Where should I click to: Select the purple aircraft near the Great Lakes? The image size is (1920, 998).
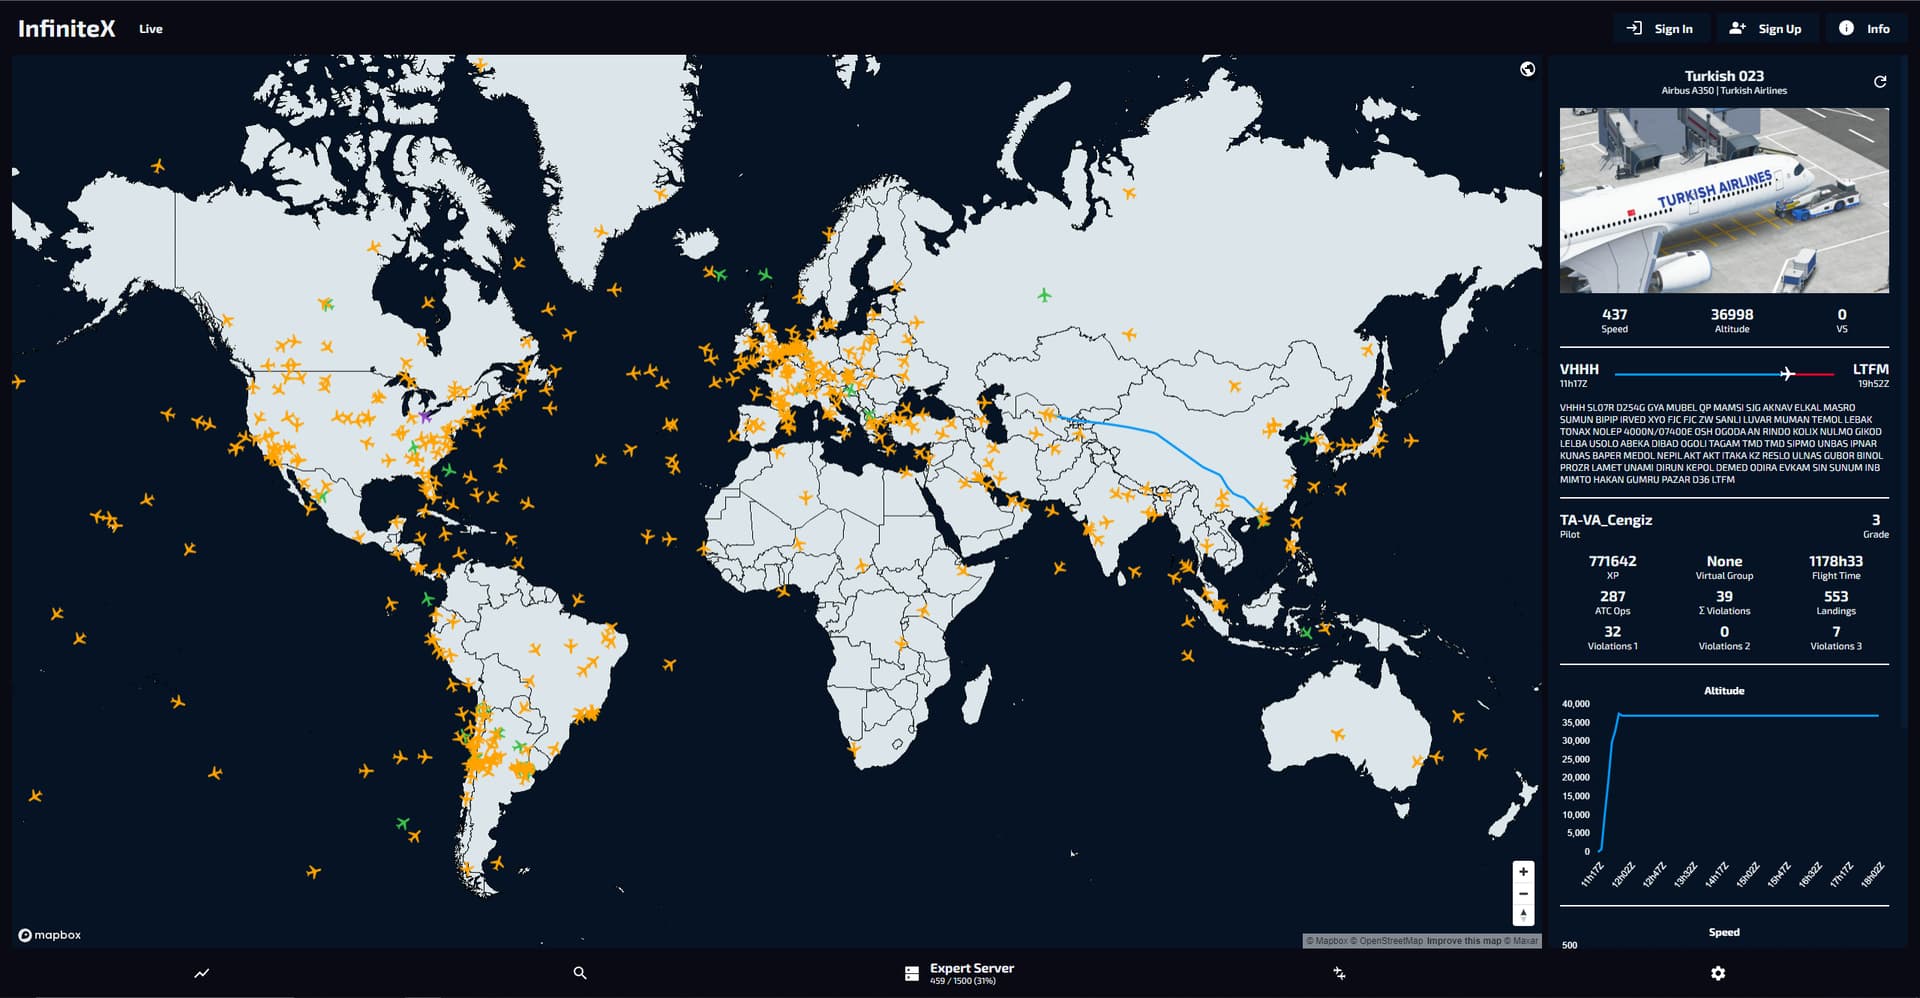pyautogui.click(x=426, y=415)
